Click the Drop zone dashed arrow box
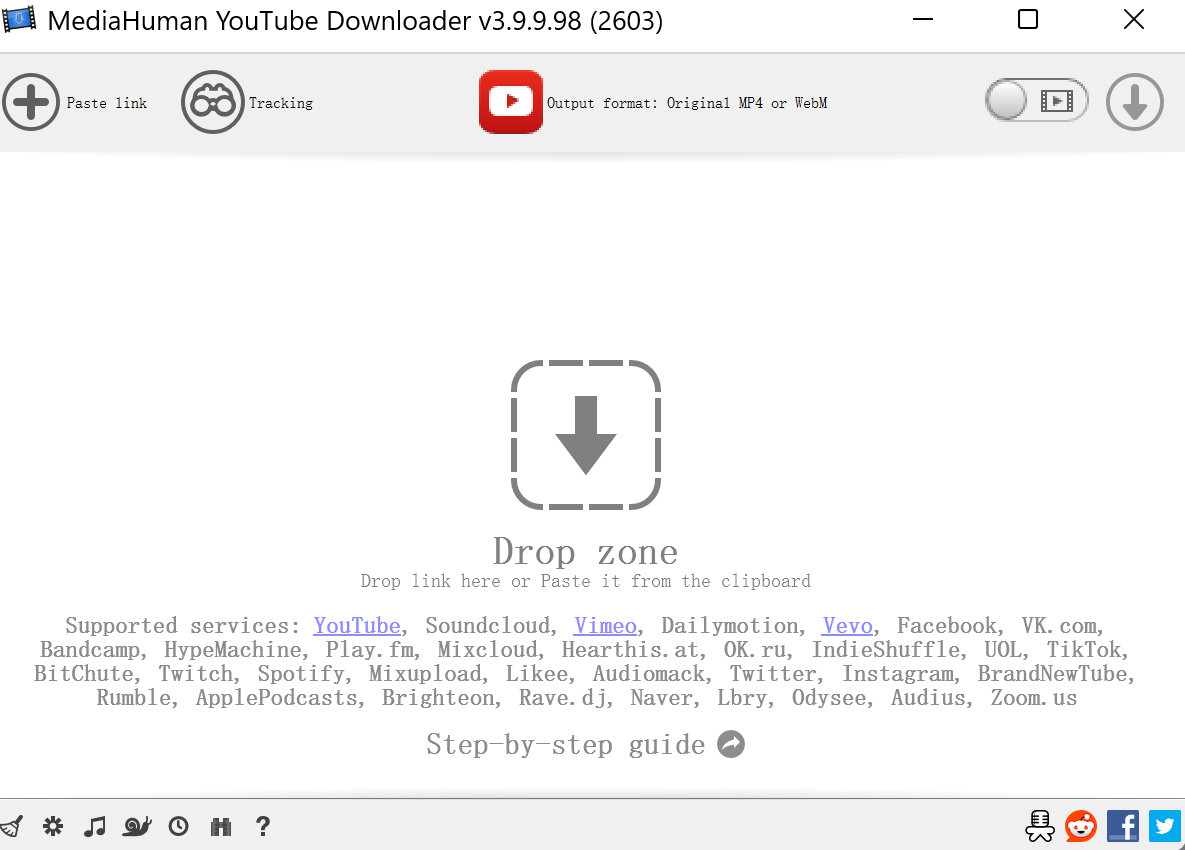This screenshot has width=1185, height=850. point(586,434)
